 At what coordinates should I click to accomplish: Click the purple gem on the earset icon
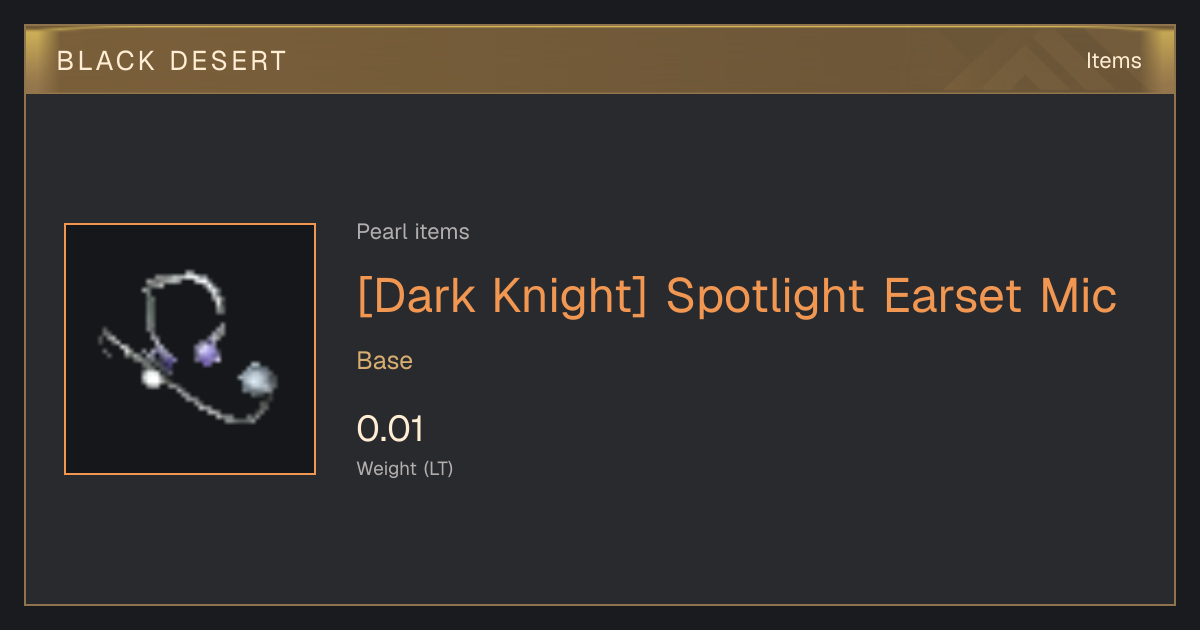click(x=207, y=351)
